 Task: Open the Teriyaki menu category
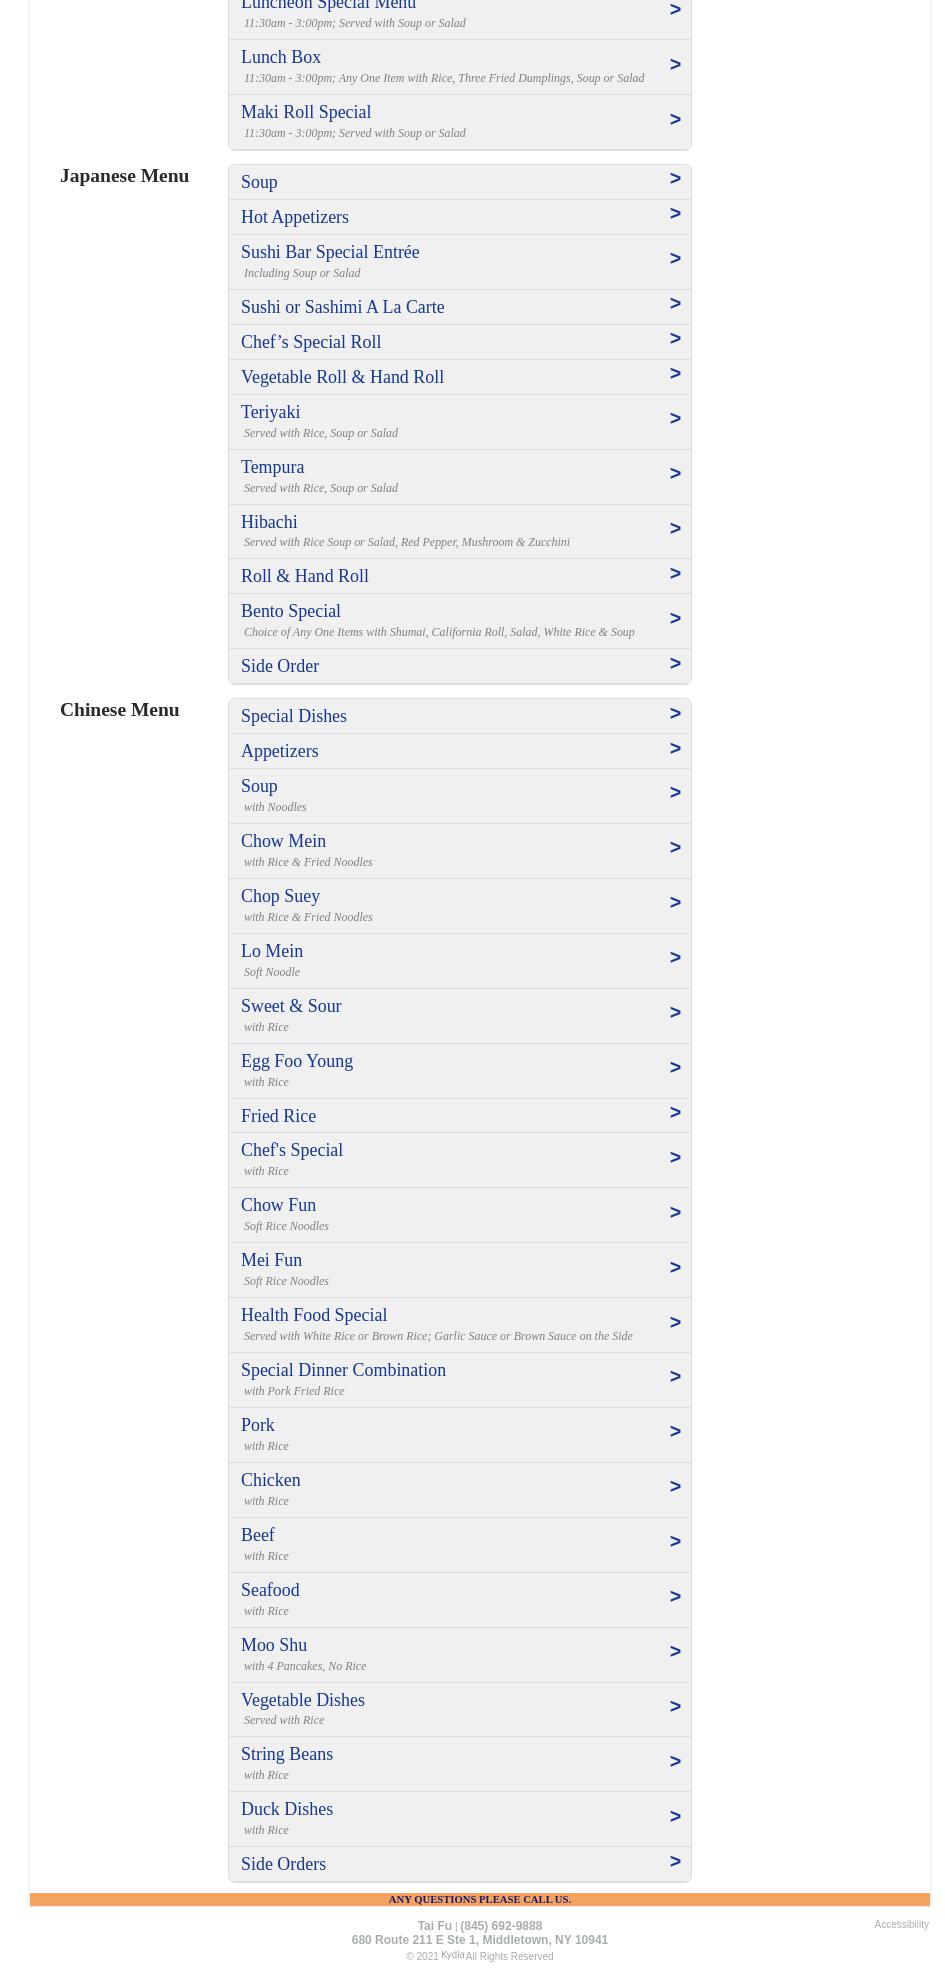click(x=270, y=412)
